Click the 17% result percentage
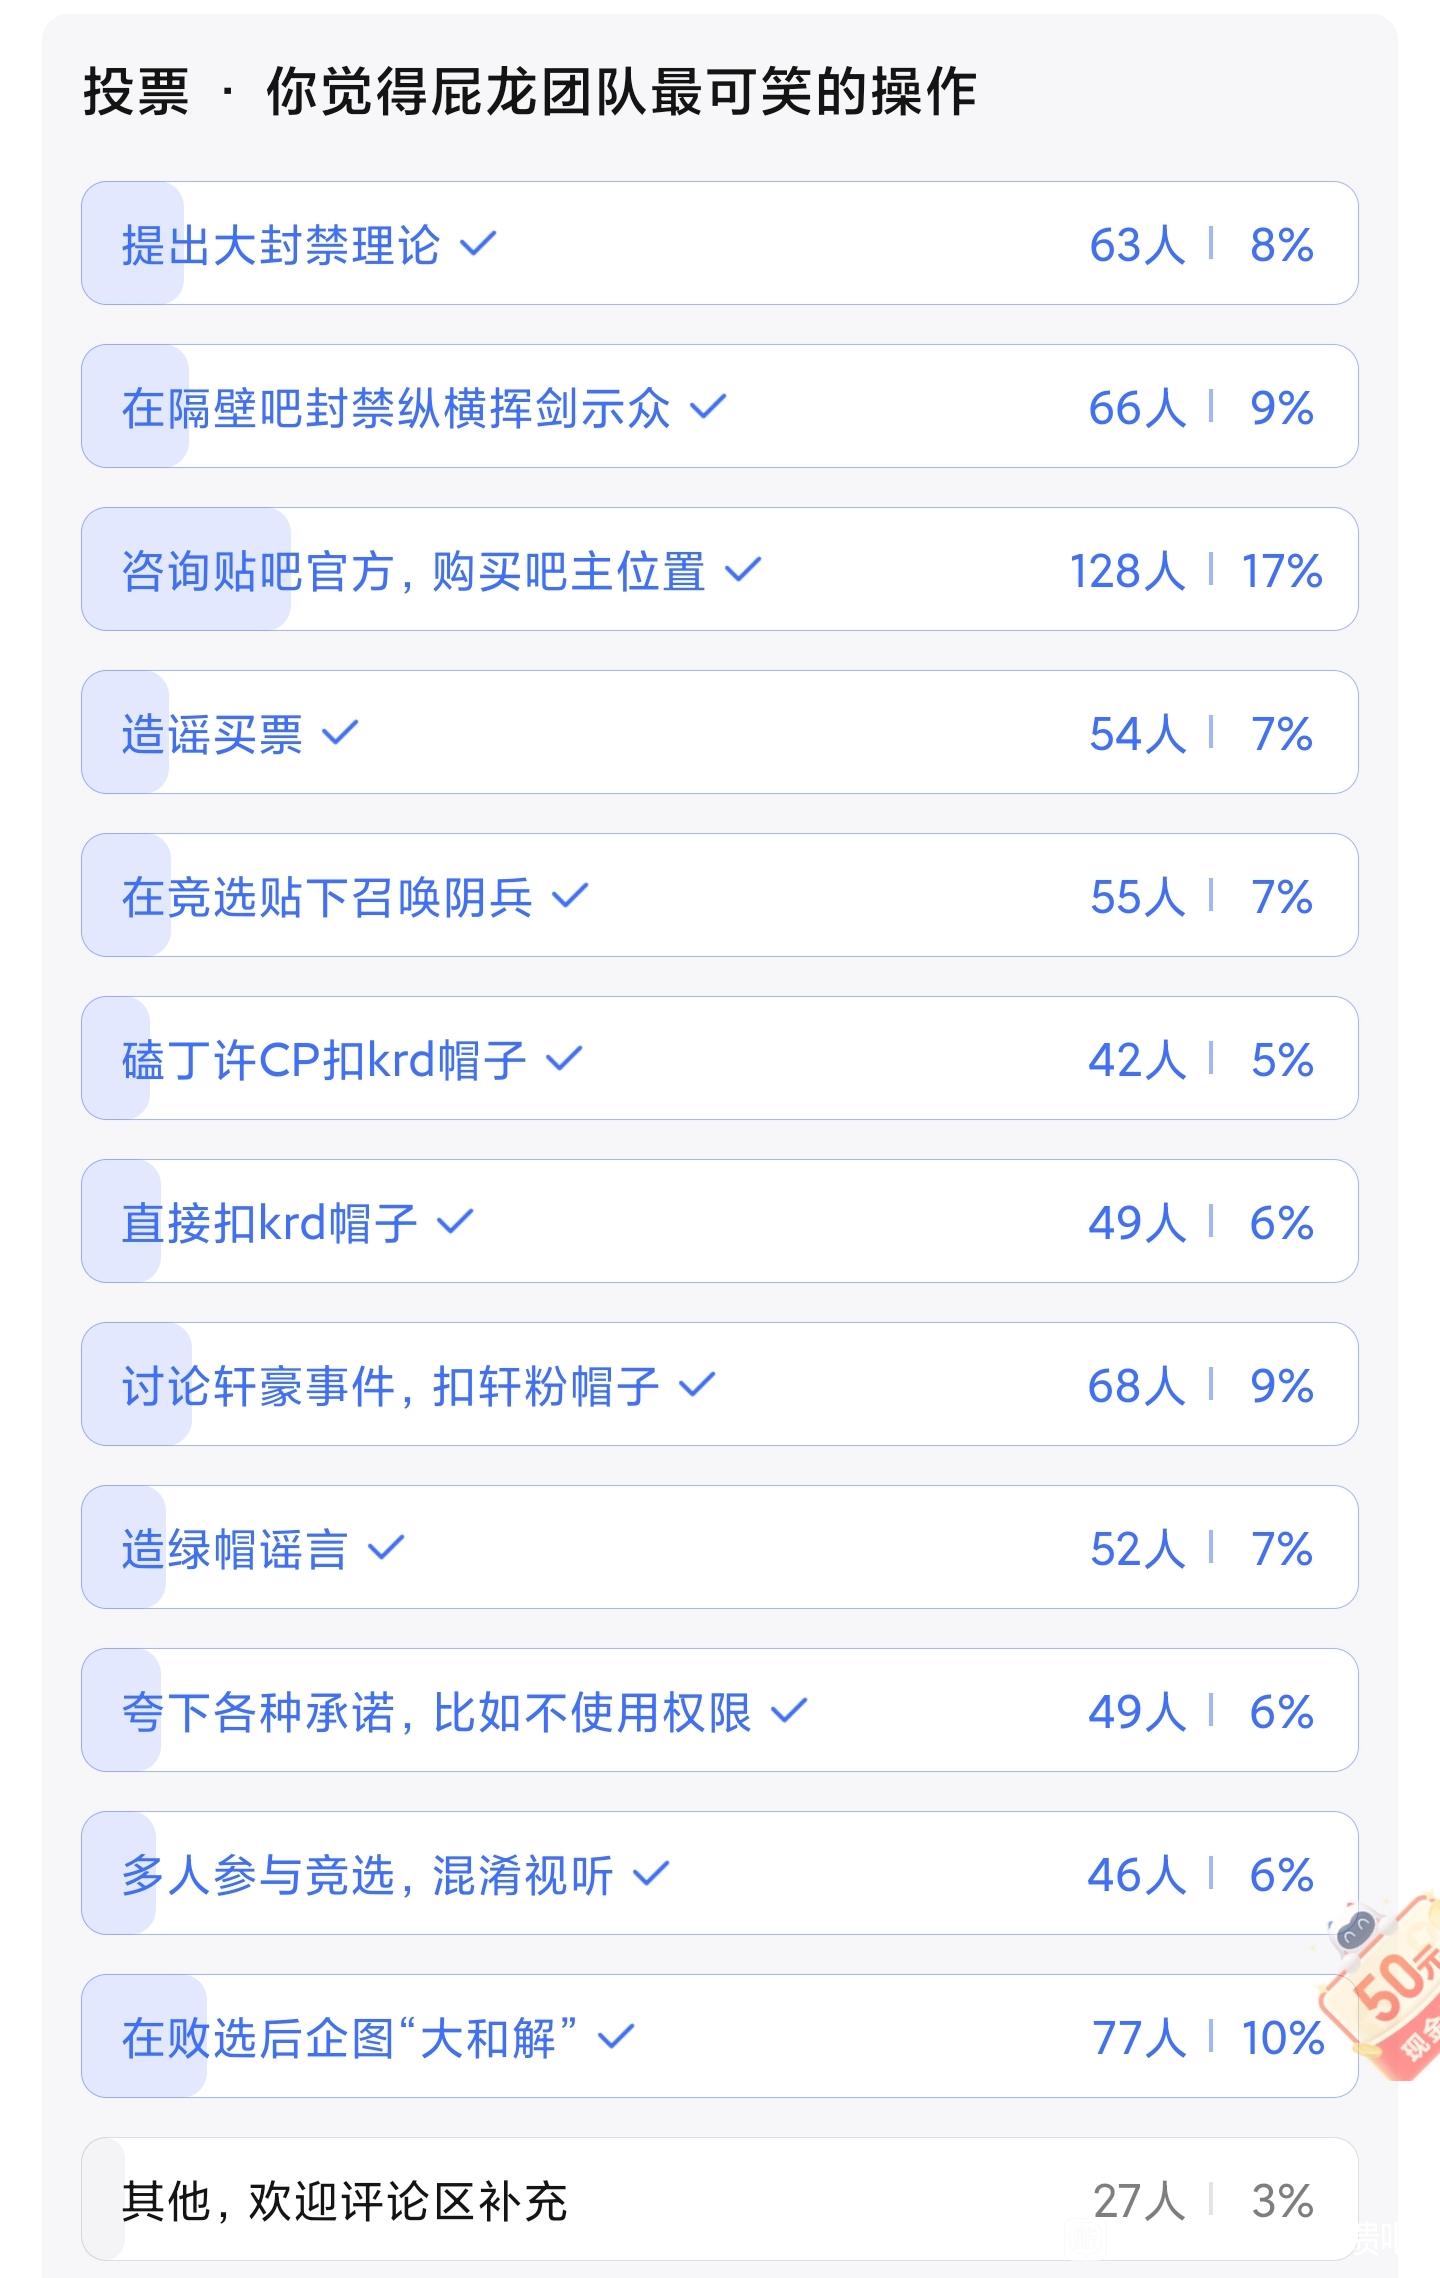Viewport: 1440px width, 2278px height. coord(1281,571)
